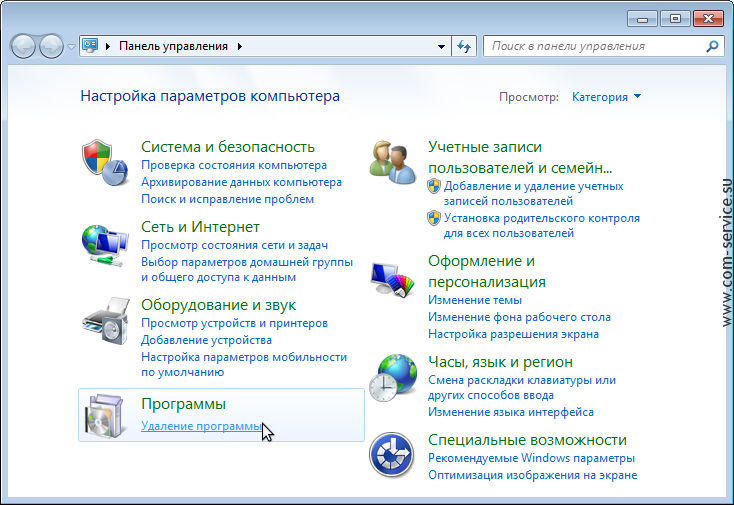734x505 pixels.
Task: Open "Специальные возможности" category
Action: [x=527, y=440]
